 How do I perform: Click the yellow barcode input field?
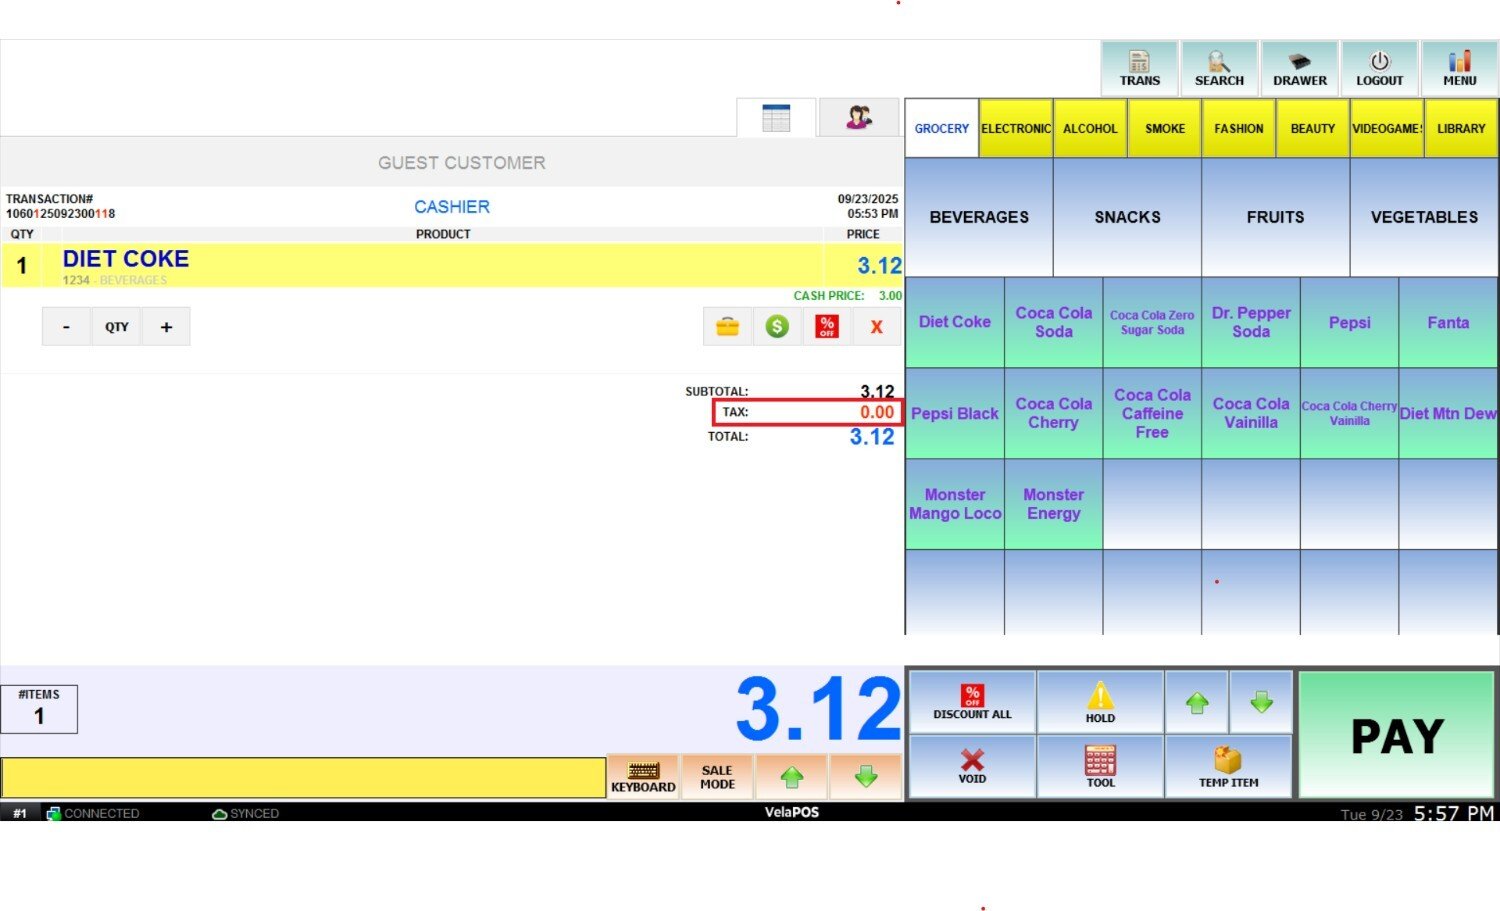click(x=303, y=777)
